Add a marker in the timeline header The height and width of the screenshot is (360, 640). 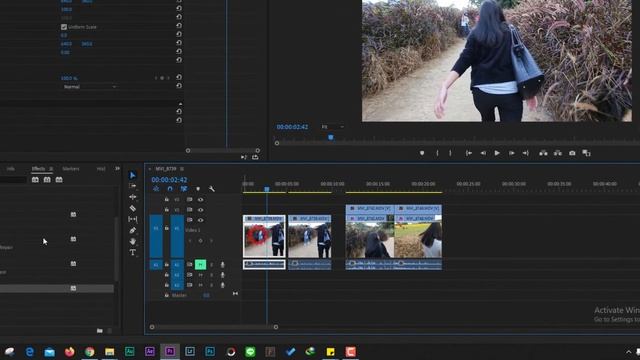[x=198, y=189]
